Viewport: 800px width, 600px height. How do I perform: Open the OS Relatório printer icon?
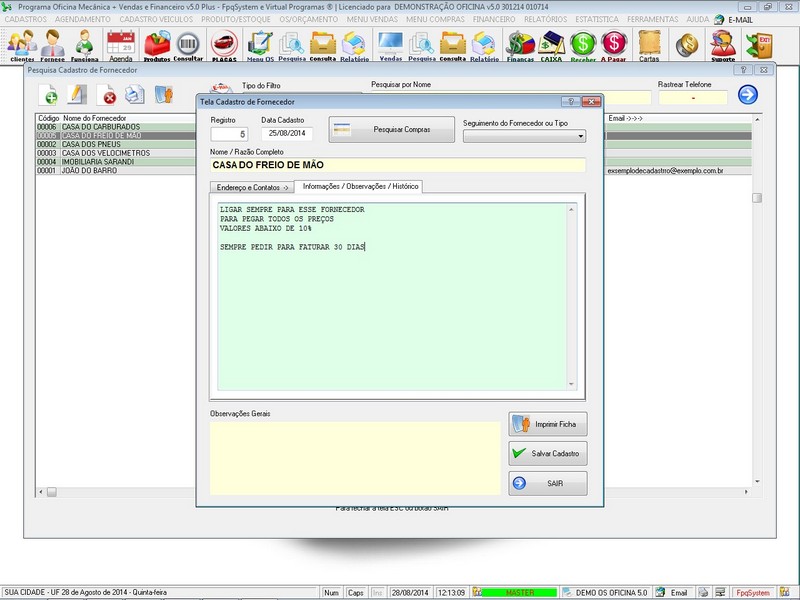[355, 45]
